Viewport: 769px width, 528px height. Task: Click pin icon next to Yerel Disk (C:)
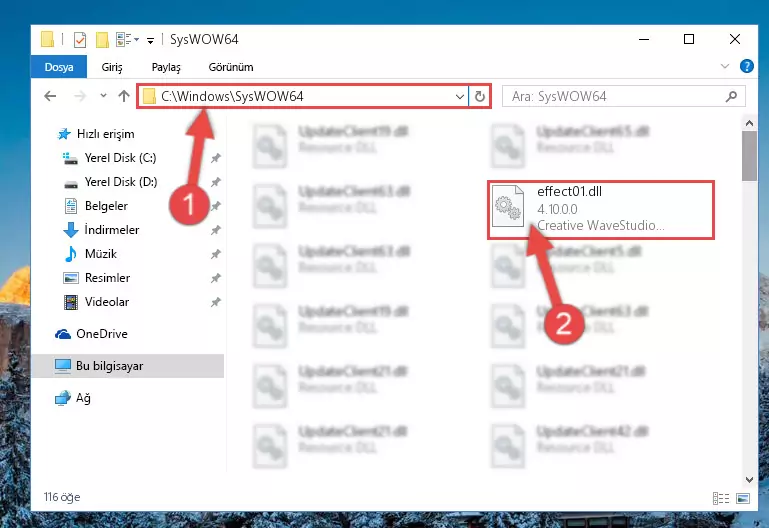point(215,158)
